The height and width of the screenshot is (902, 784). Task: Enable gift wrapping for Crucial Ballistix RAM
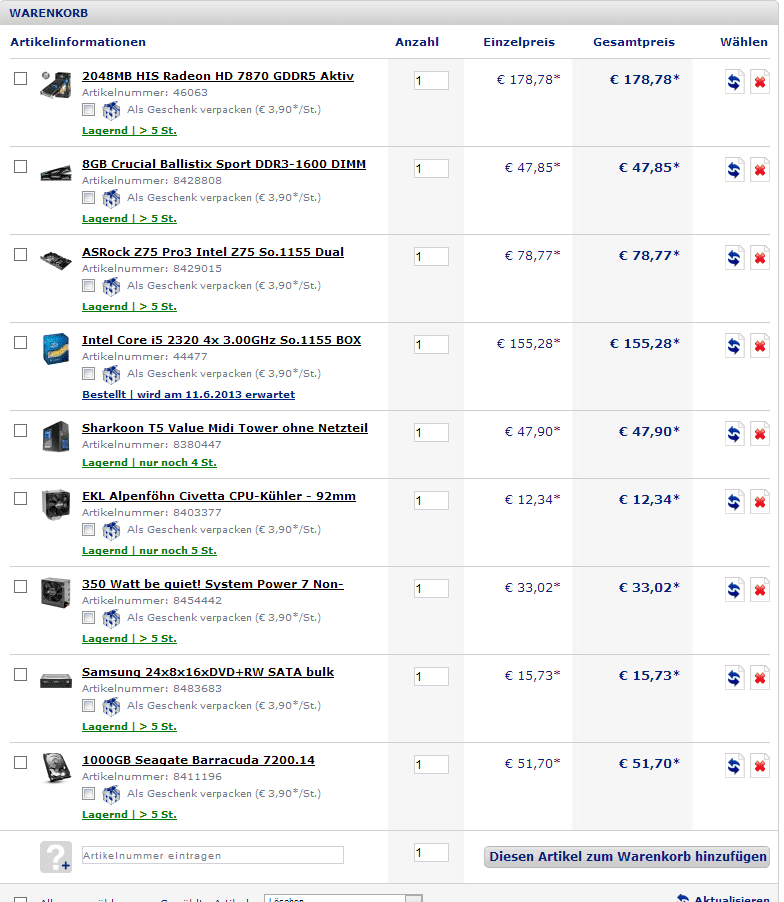89,198
